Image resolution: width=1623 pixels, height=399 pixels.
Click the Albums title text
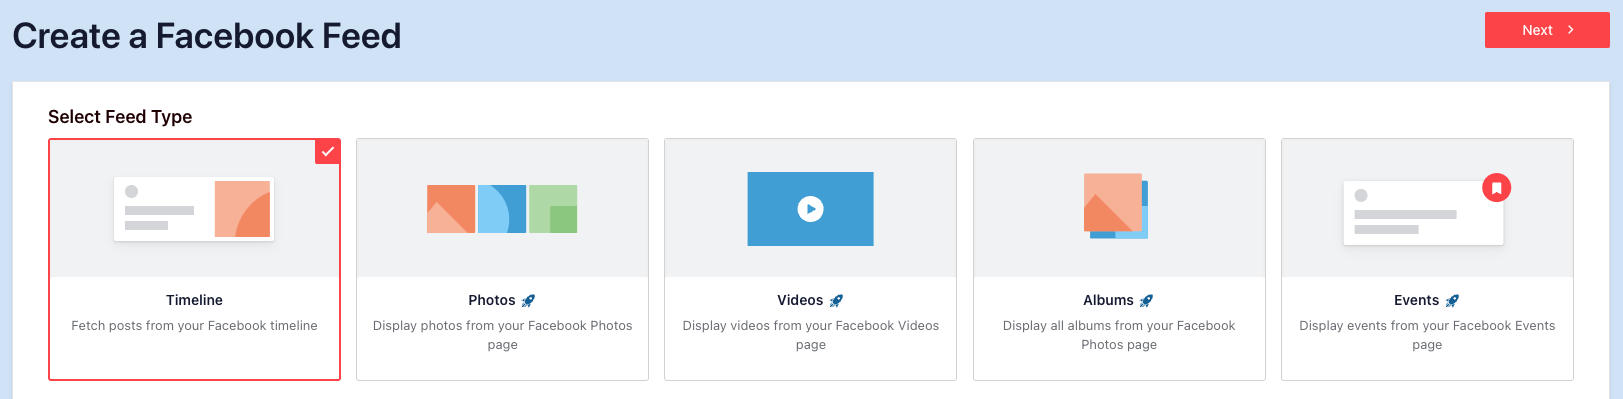coord(1108,300)
